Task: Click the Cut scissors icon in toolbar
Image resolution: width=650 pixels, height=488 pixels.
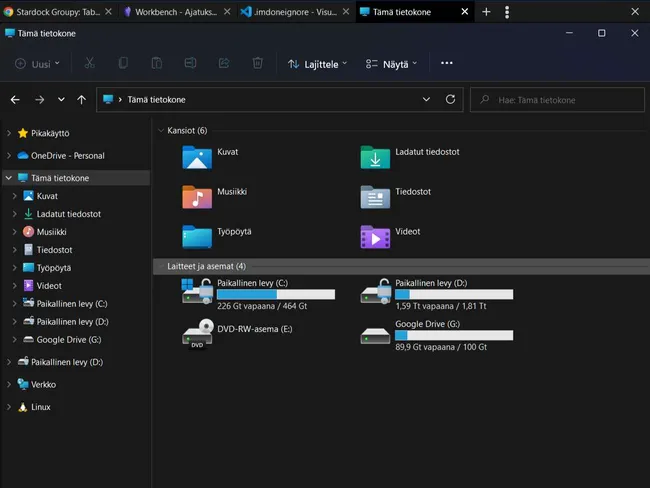Action: pyautogui.click(x=90, y=63)
